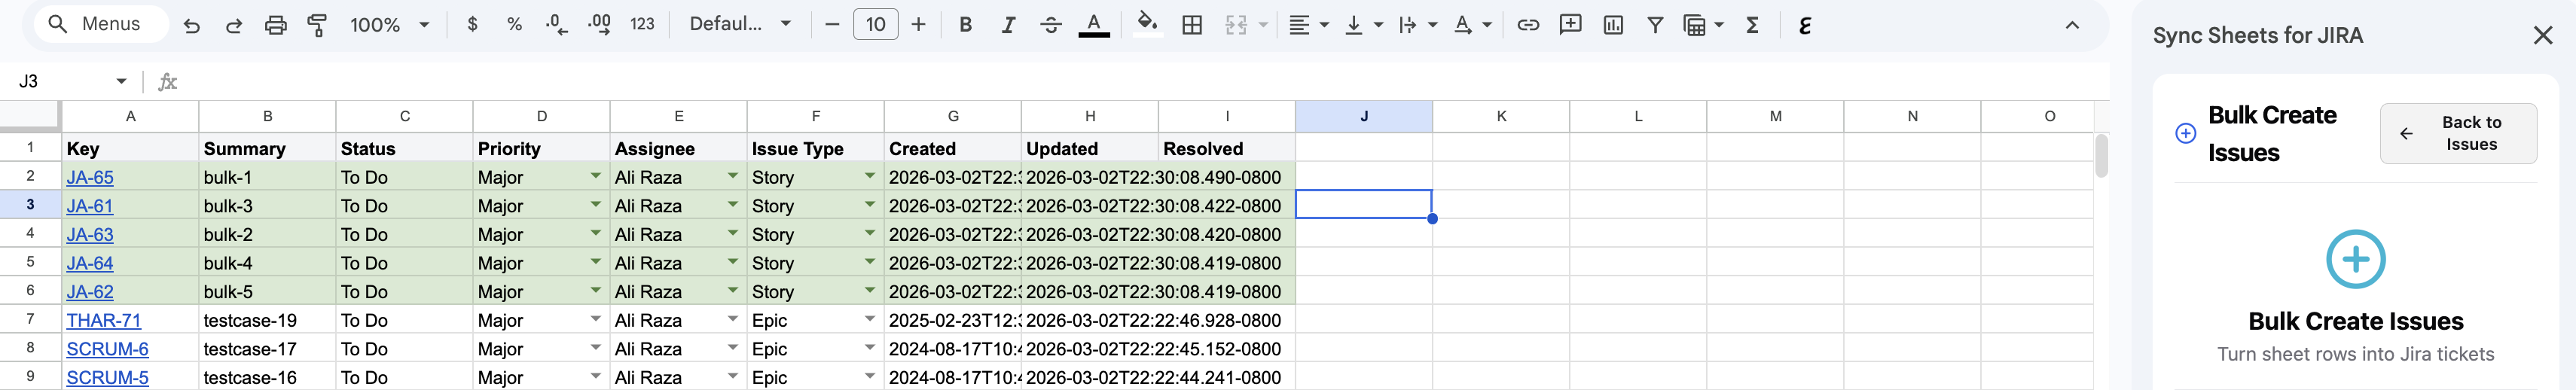
Task: Collapse the toolbar with the up chevron
Action: (x=2071, y=25)
